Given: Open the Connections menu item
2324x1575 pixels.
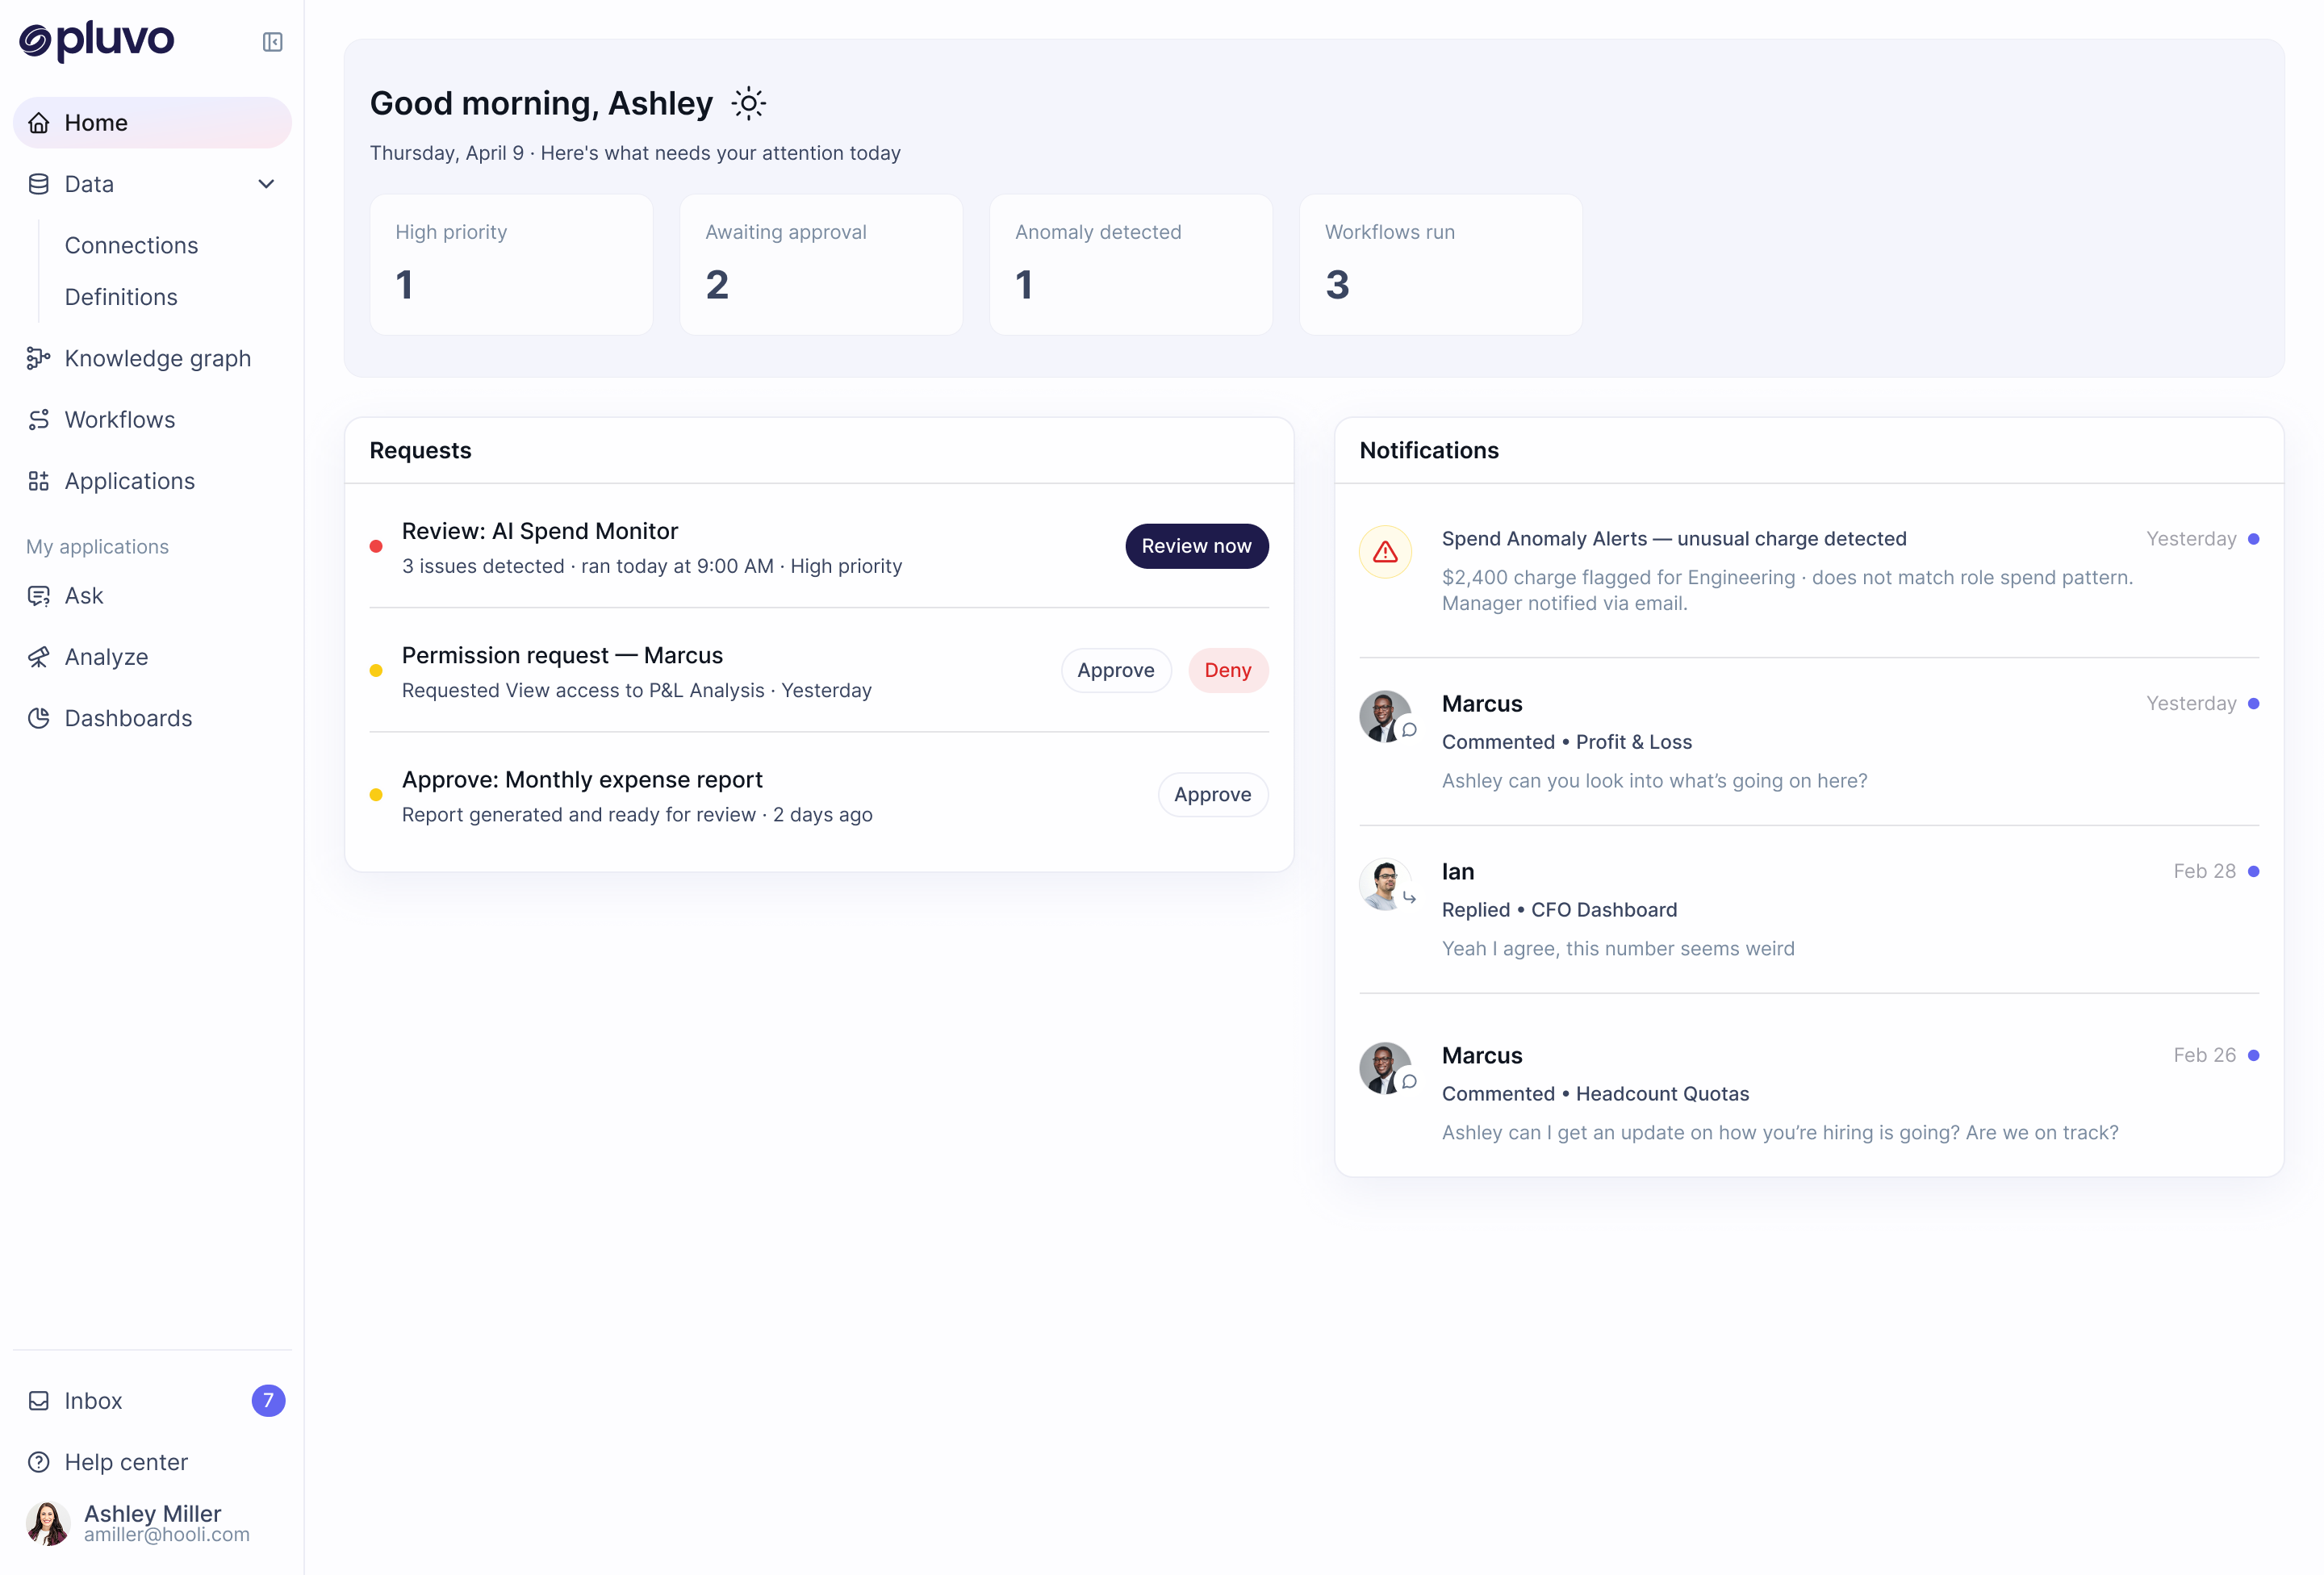Looking at the screenshot, I should pos(131,245).
